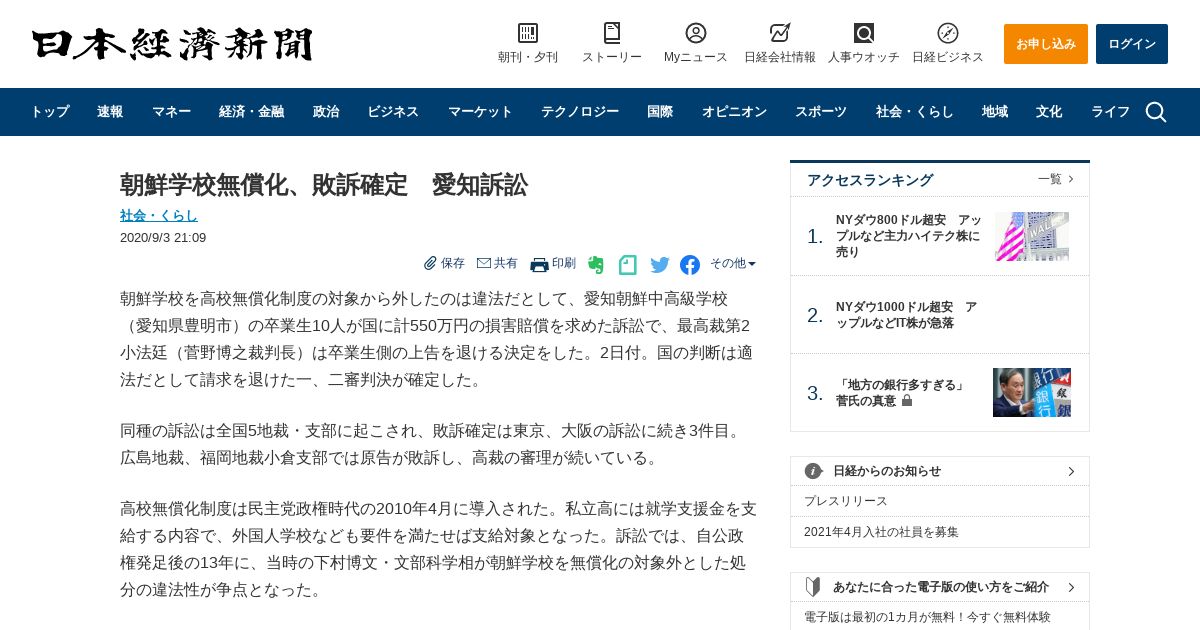Open マネー navigation tab
This screenshot has width=1200, height=630.
coord(171,112)
